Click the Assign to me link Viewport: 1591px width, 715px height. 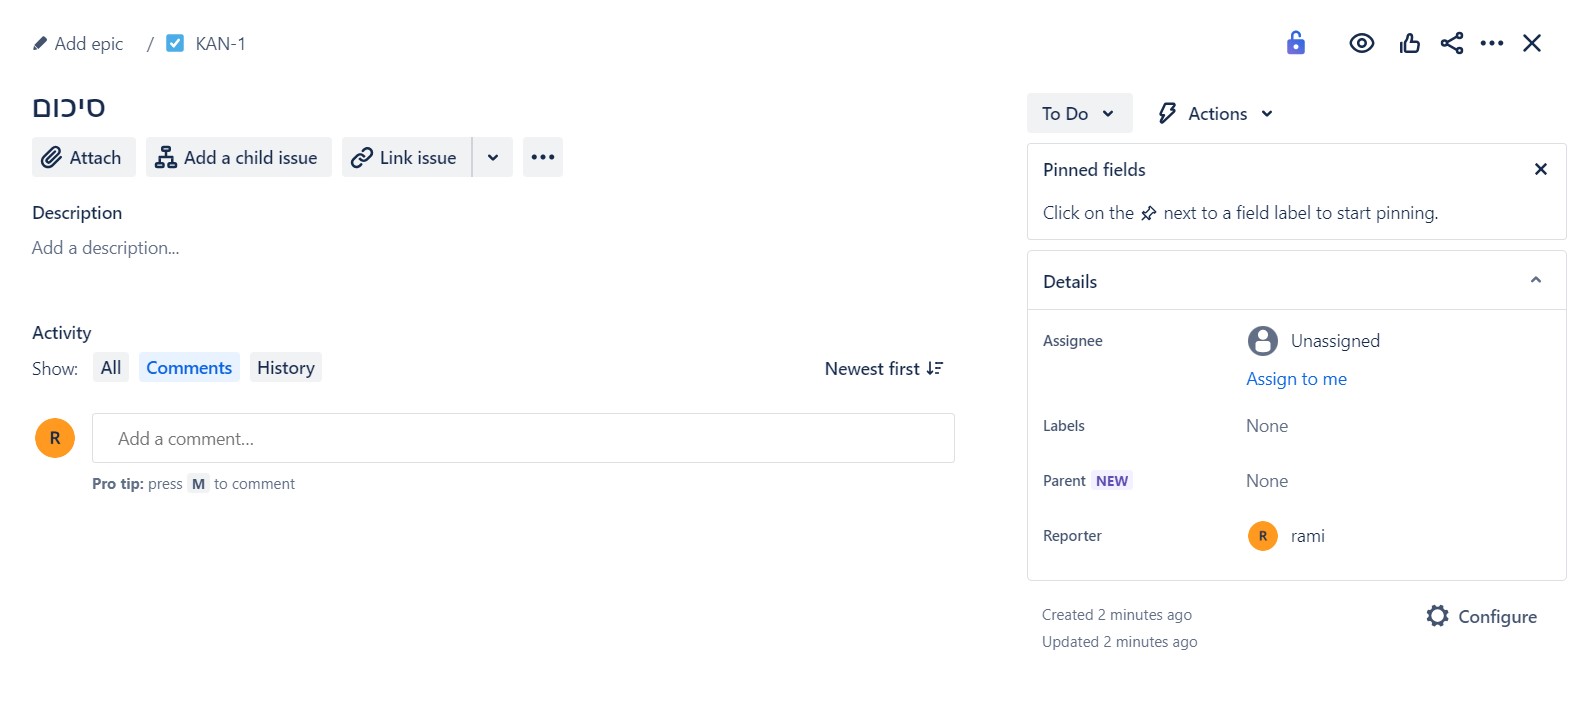point(1296,379)
